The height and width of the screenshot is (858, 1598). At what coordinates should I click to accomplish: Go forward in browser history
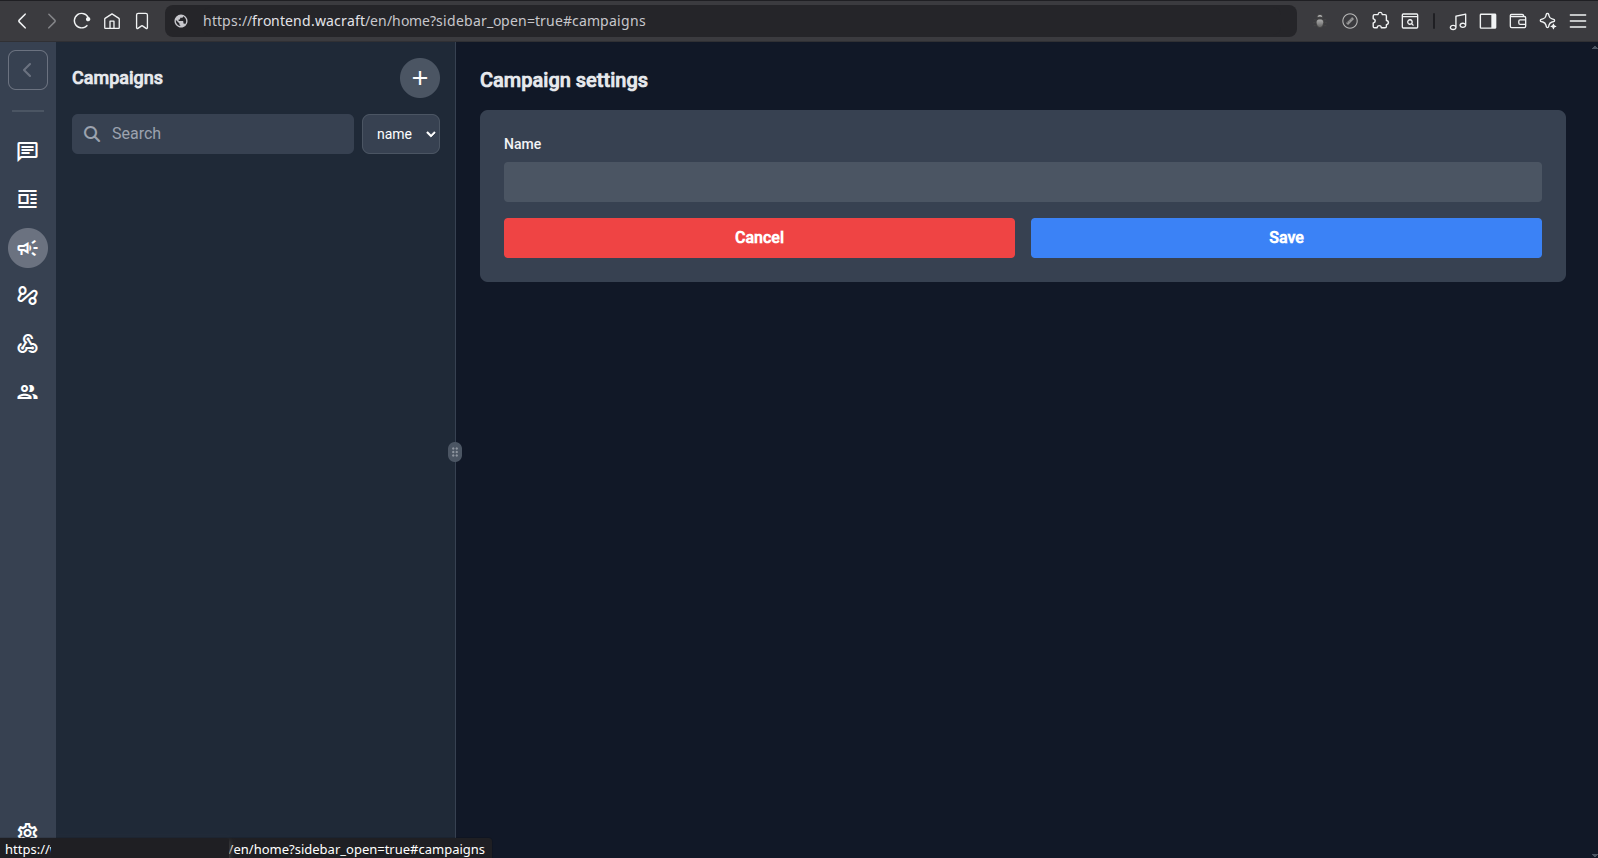(51, 21)
